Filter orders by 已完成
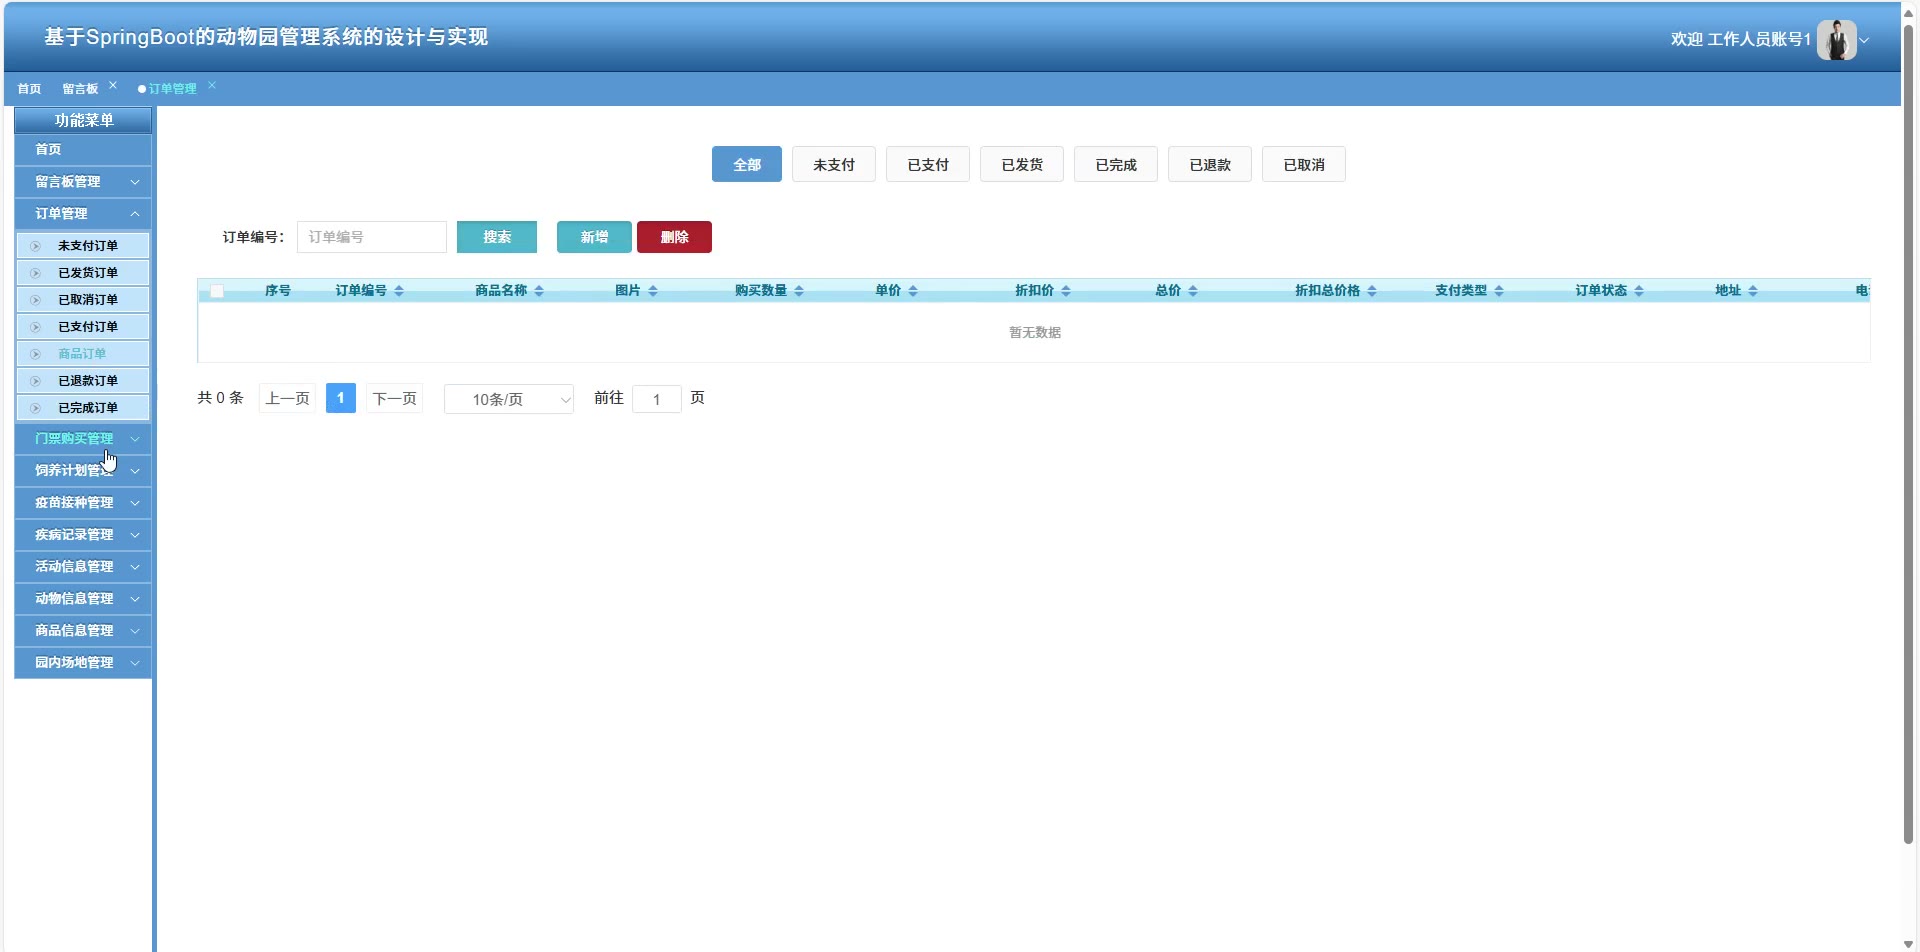This screenshot has width=1920, height=952. 1116,164
